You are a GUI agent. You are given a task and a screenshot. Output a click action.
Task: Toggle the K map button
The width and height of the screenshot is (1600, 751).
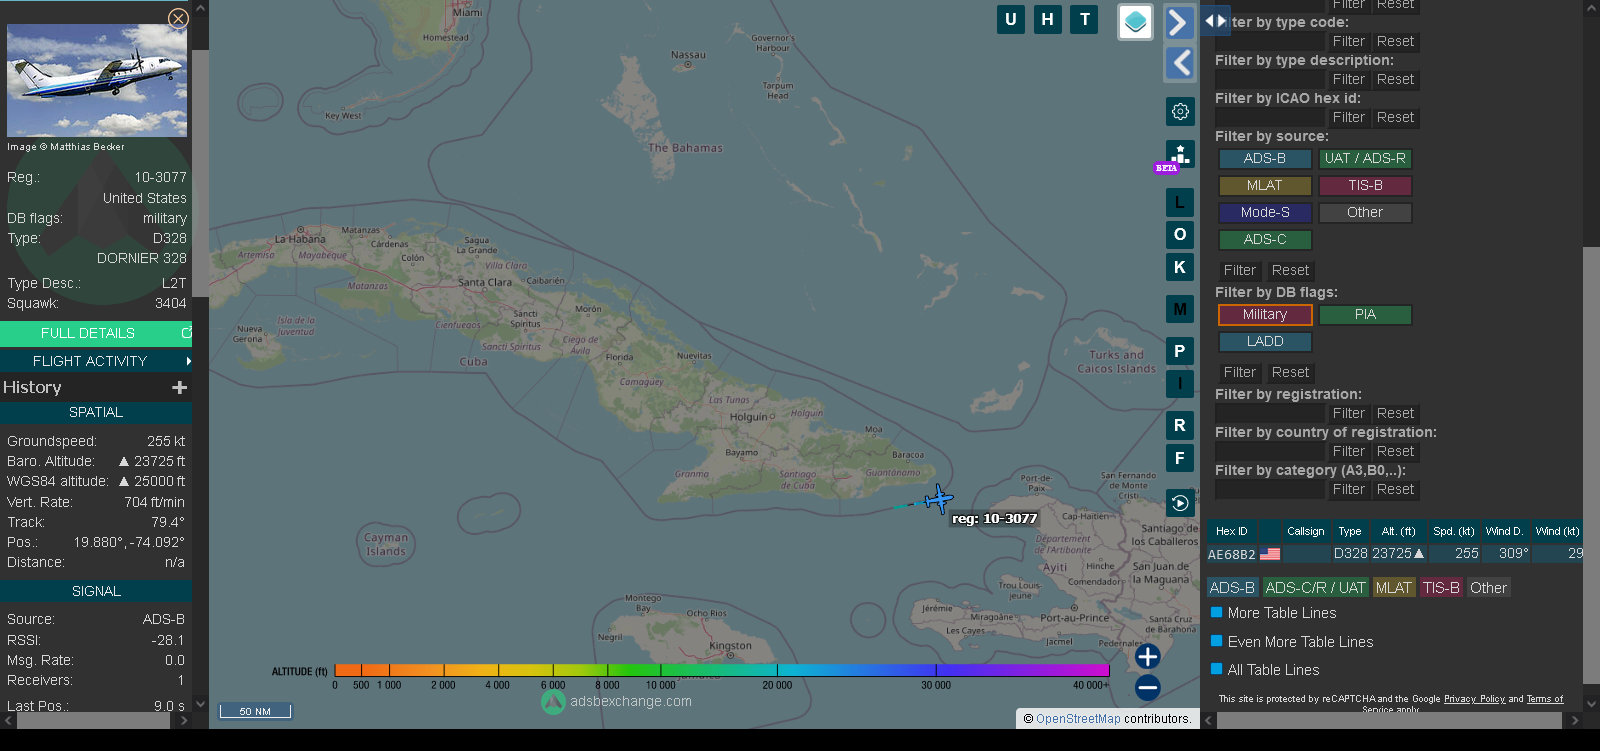coord(1180,267)
